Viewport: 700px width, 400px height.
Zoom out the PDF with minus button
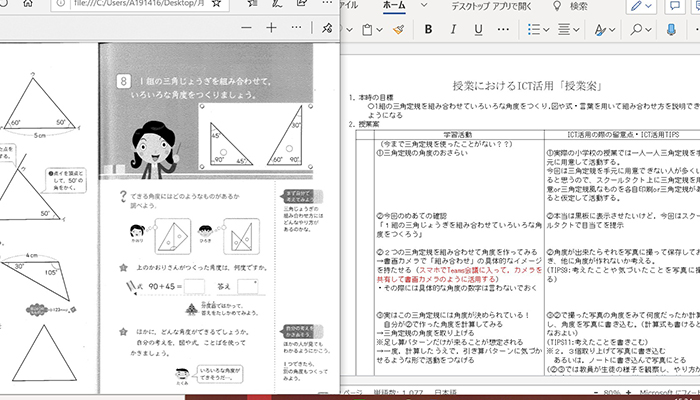point(246,28)
